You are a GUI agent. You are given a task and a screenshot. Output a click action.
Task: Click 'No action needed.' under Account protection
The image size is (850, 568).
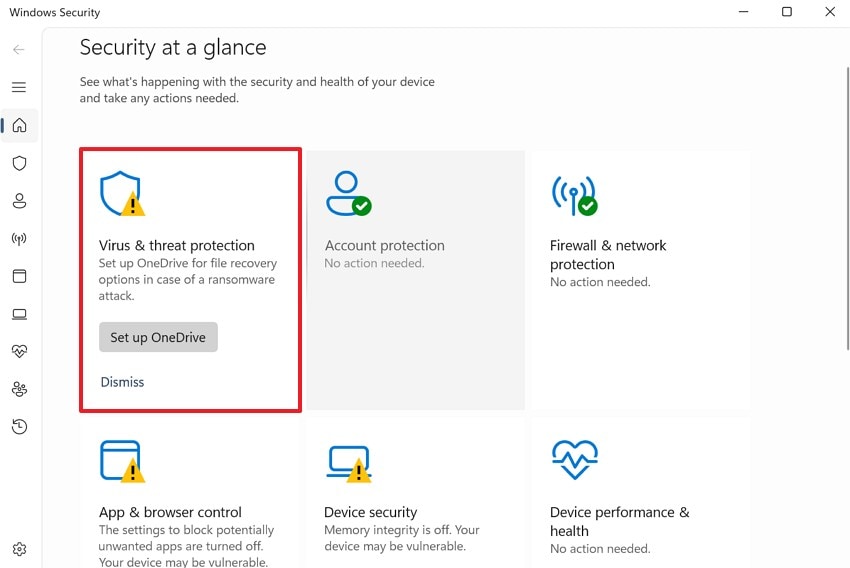(374, 263)
